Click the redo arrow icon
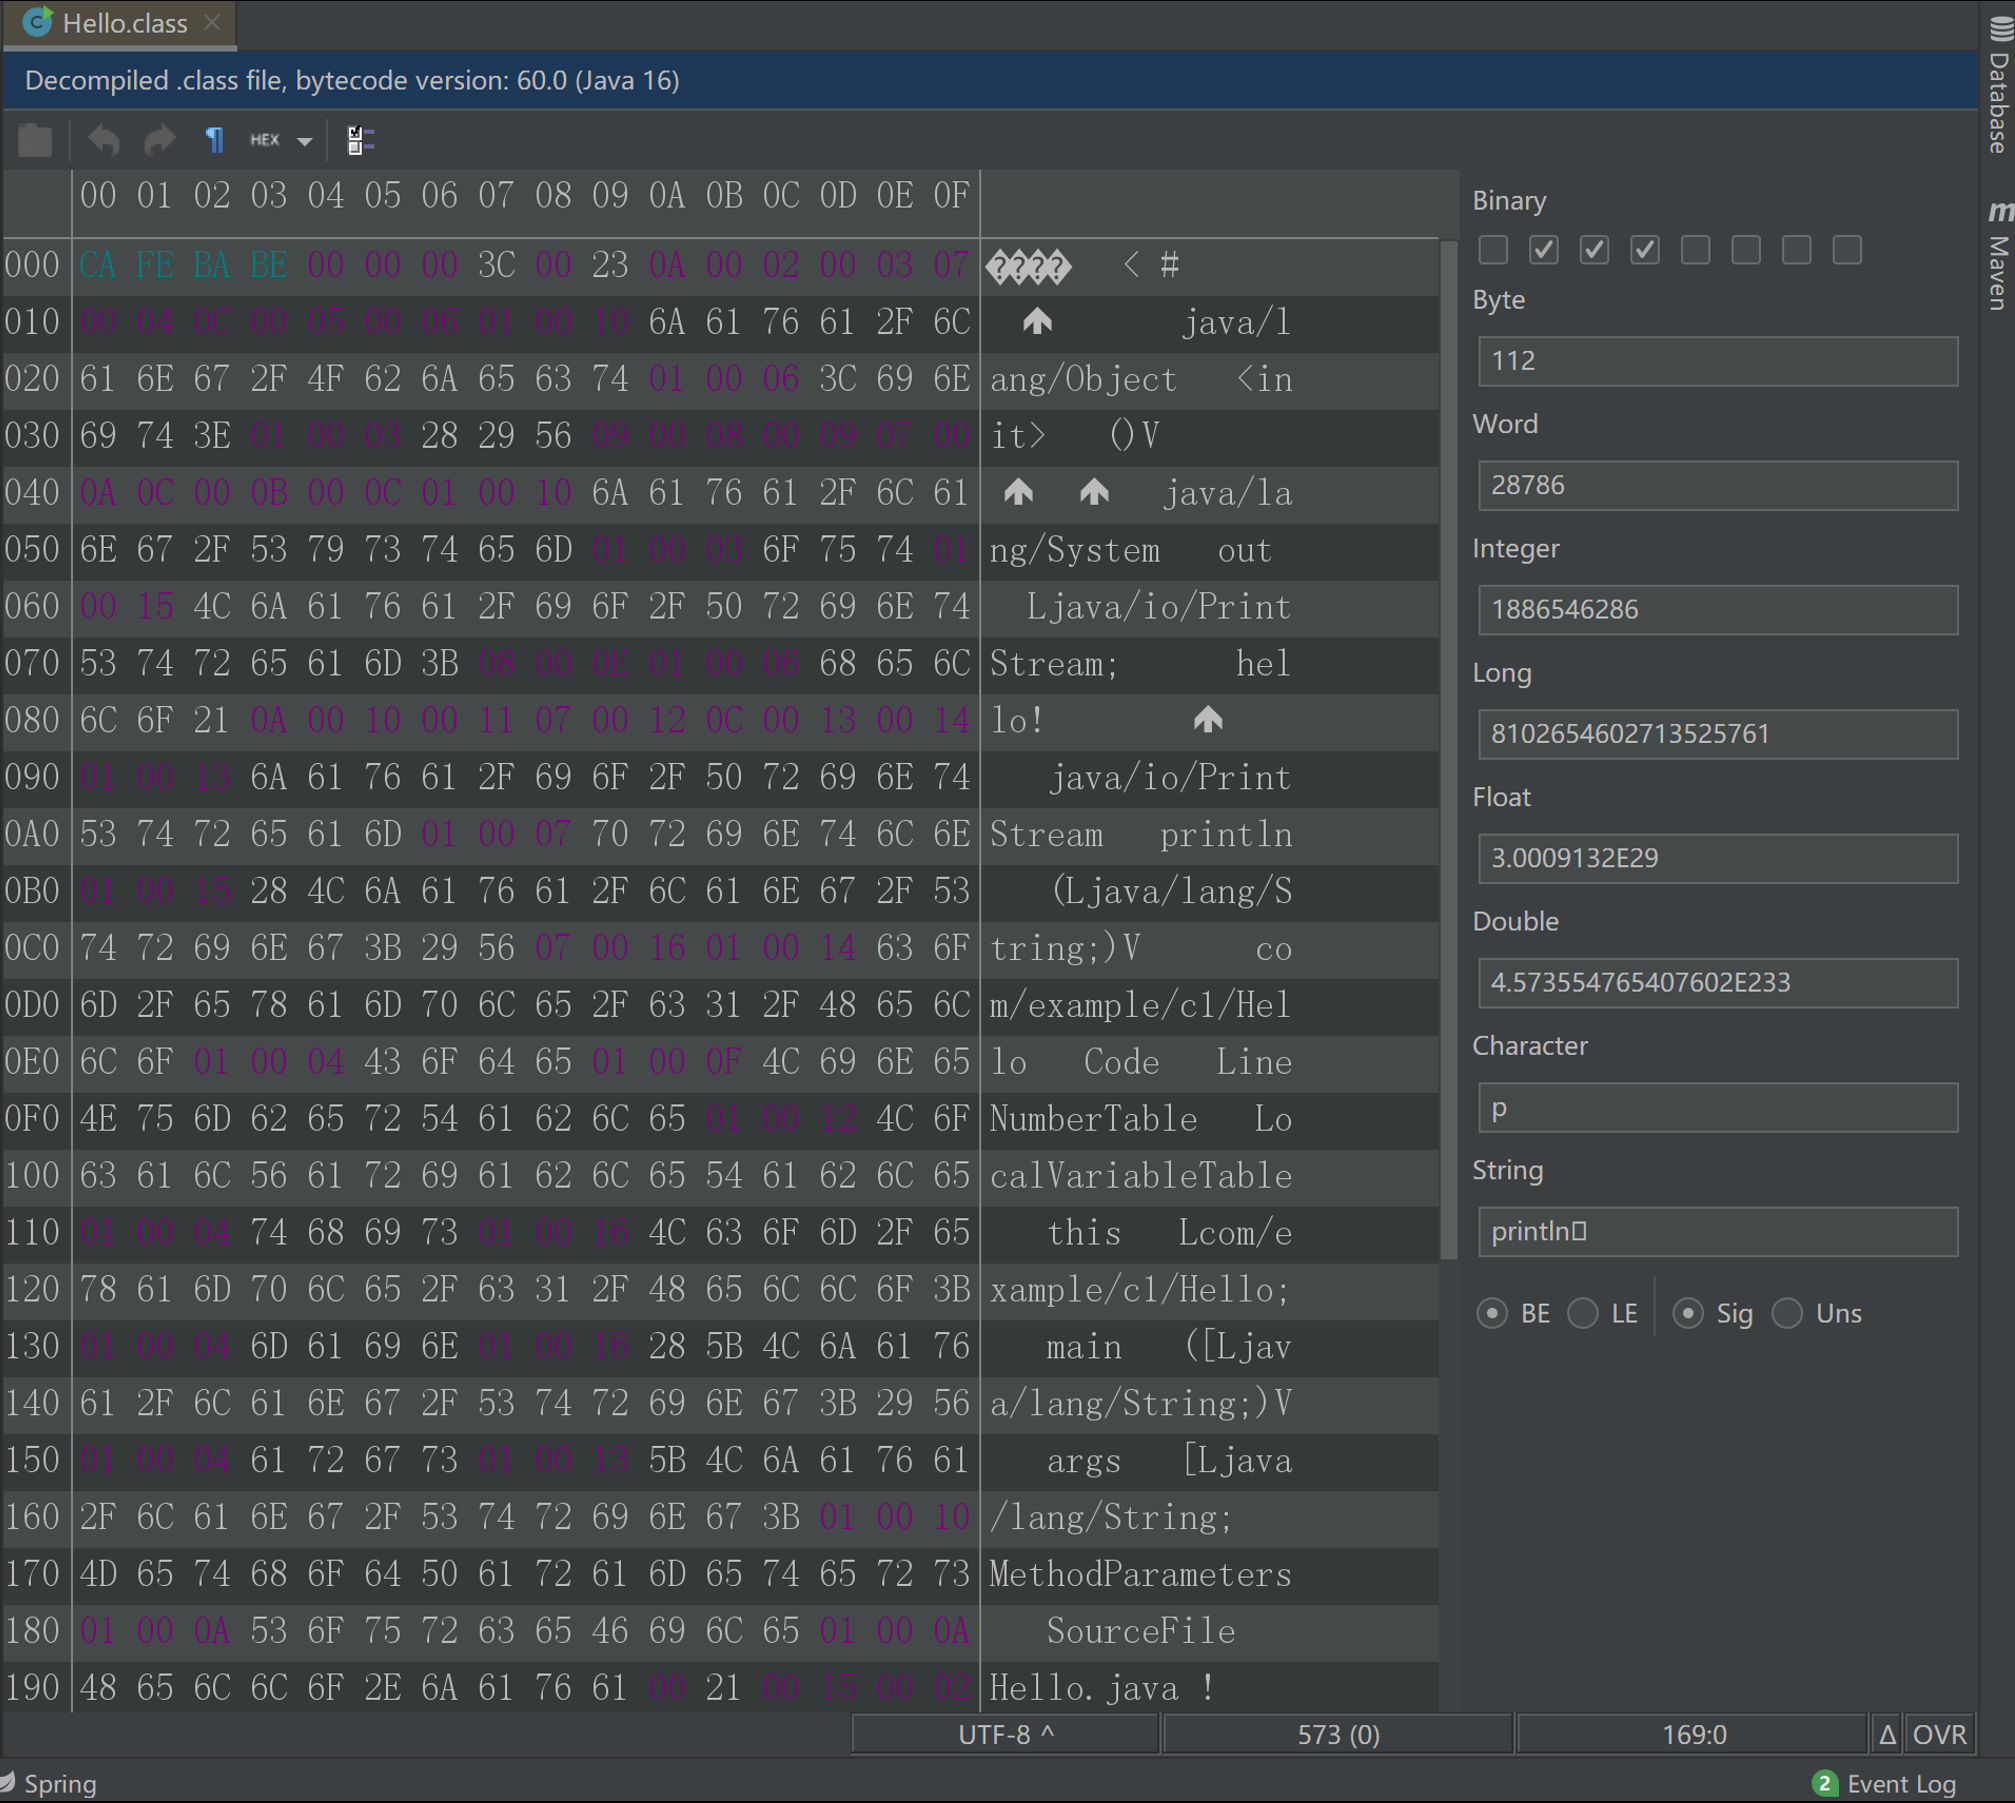Screen dimensions: 2015x1803 click(x=160, y=141)
